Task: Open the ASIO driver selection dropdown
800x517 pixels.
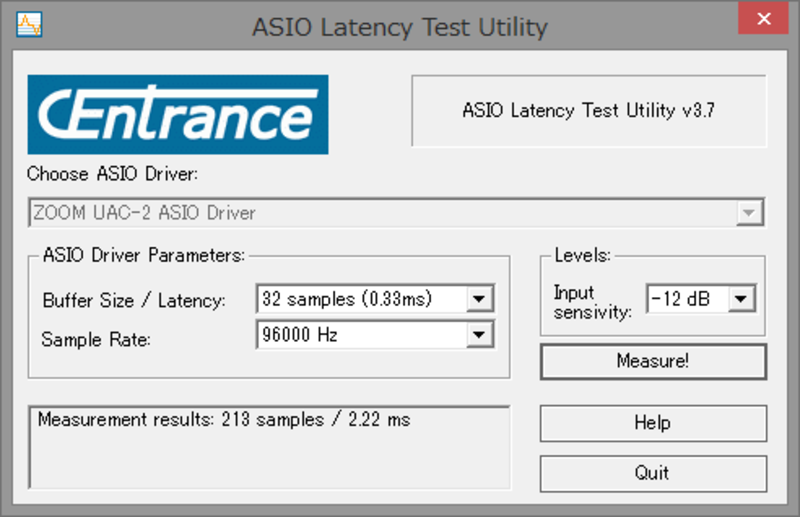Action: click(749, 213)
